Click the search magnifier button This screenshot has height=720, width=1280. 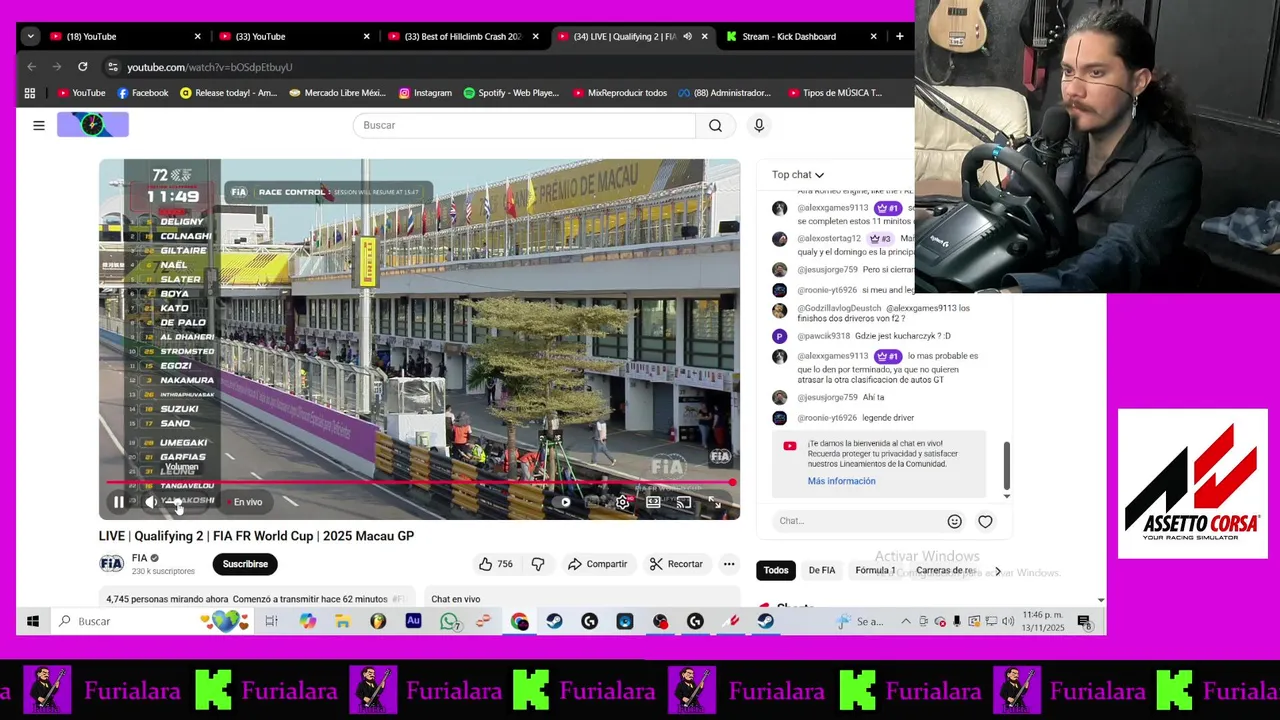[715, 125]
